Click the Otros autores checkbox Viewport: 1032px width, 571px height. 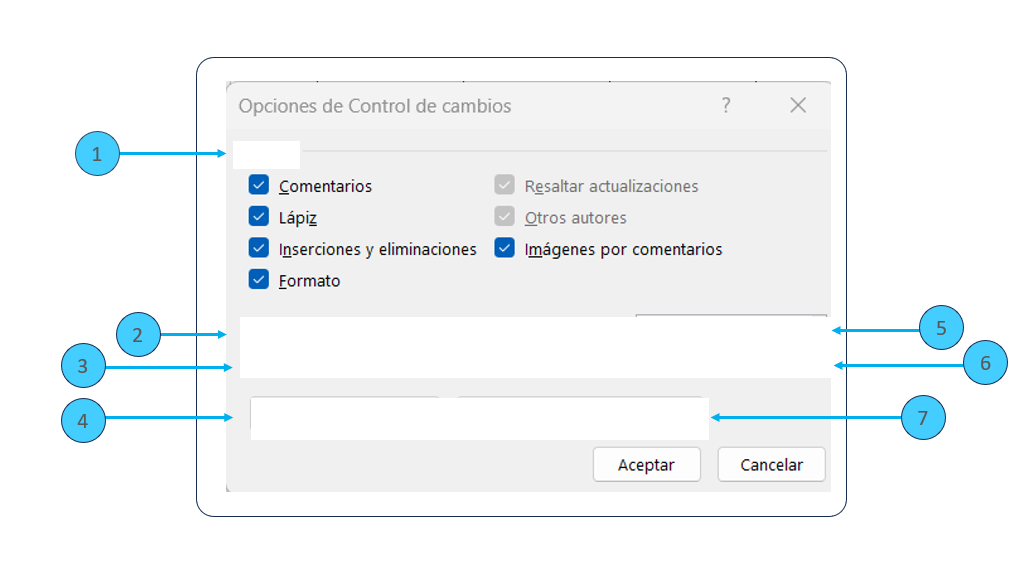pos(505,216)
